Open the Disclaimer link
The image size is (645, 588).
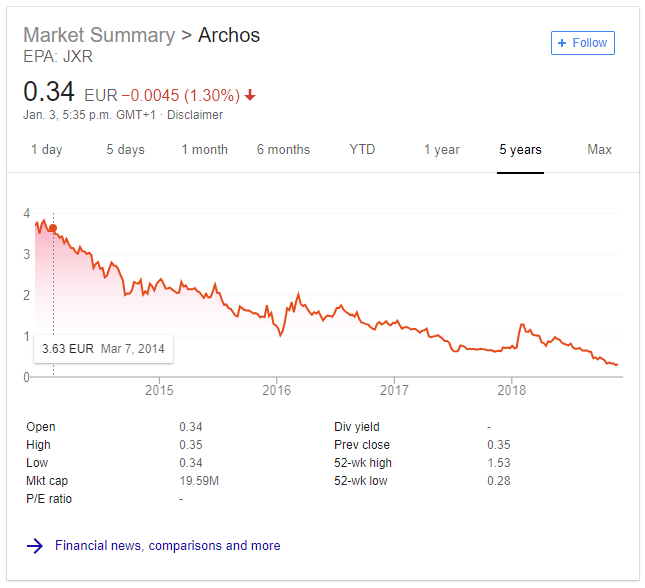[x=195, y=115]
